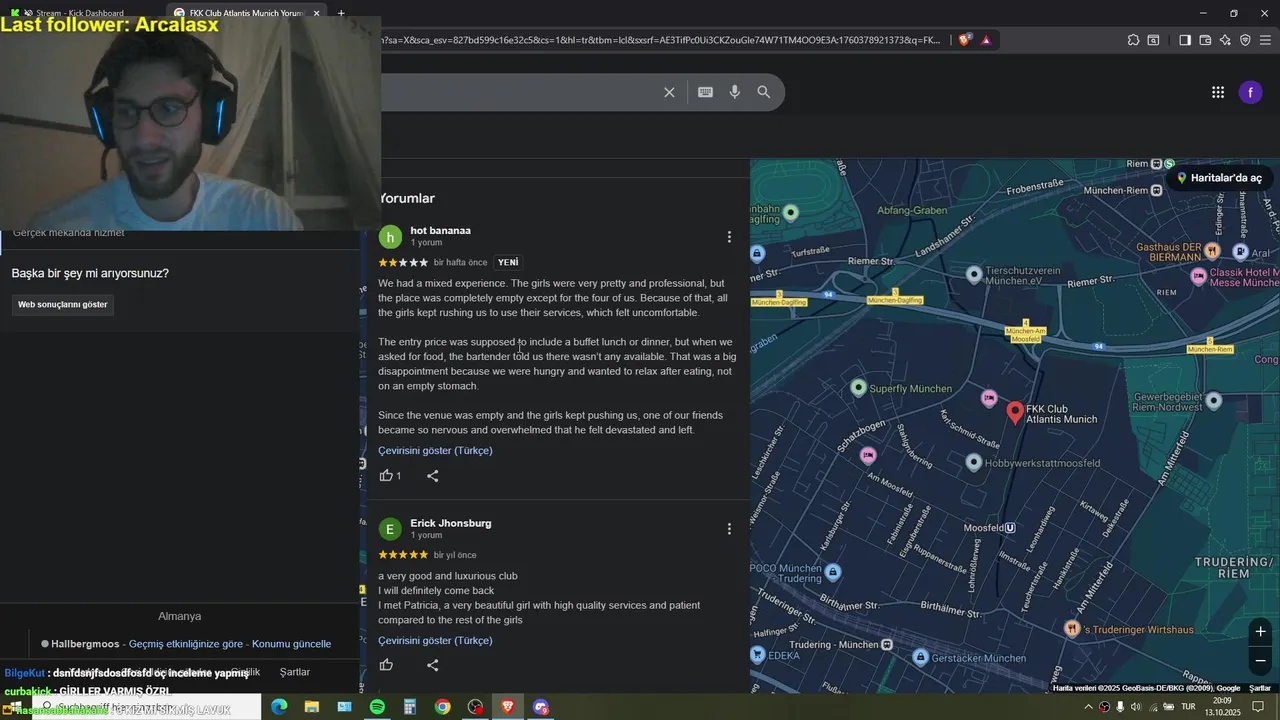Image resolution: width=1280 pixels, height=720 pixels.
Task: Open the Şartlar footer link
Action: [x=295, y=672]
